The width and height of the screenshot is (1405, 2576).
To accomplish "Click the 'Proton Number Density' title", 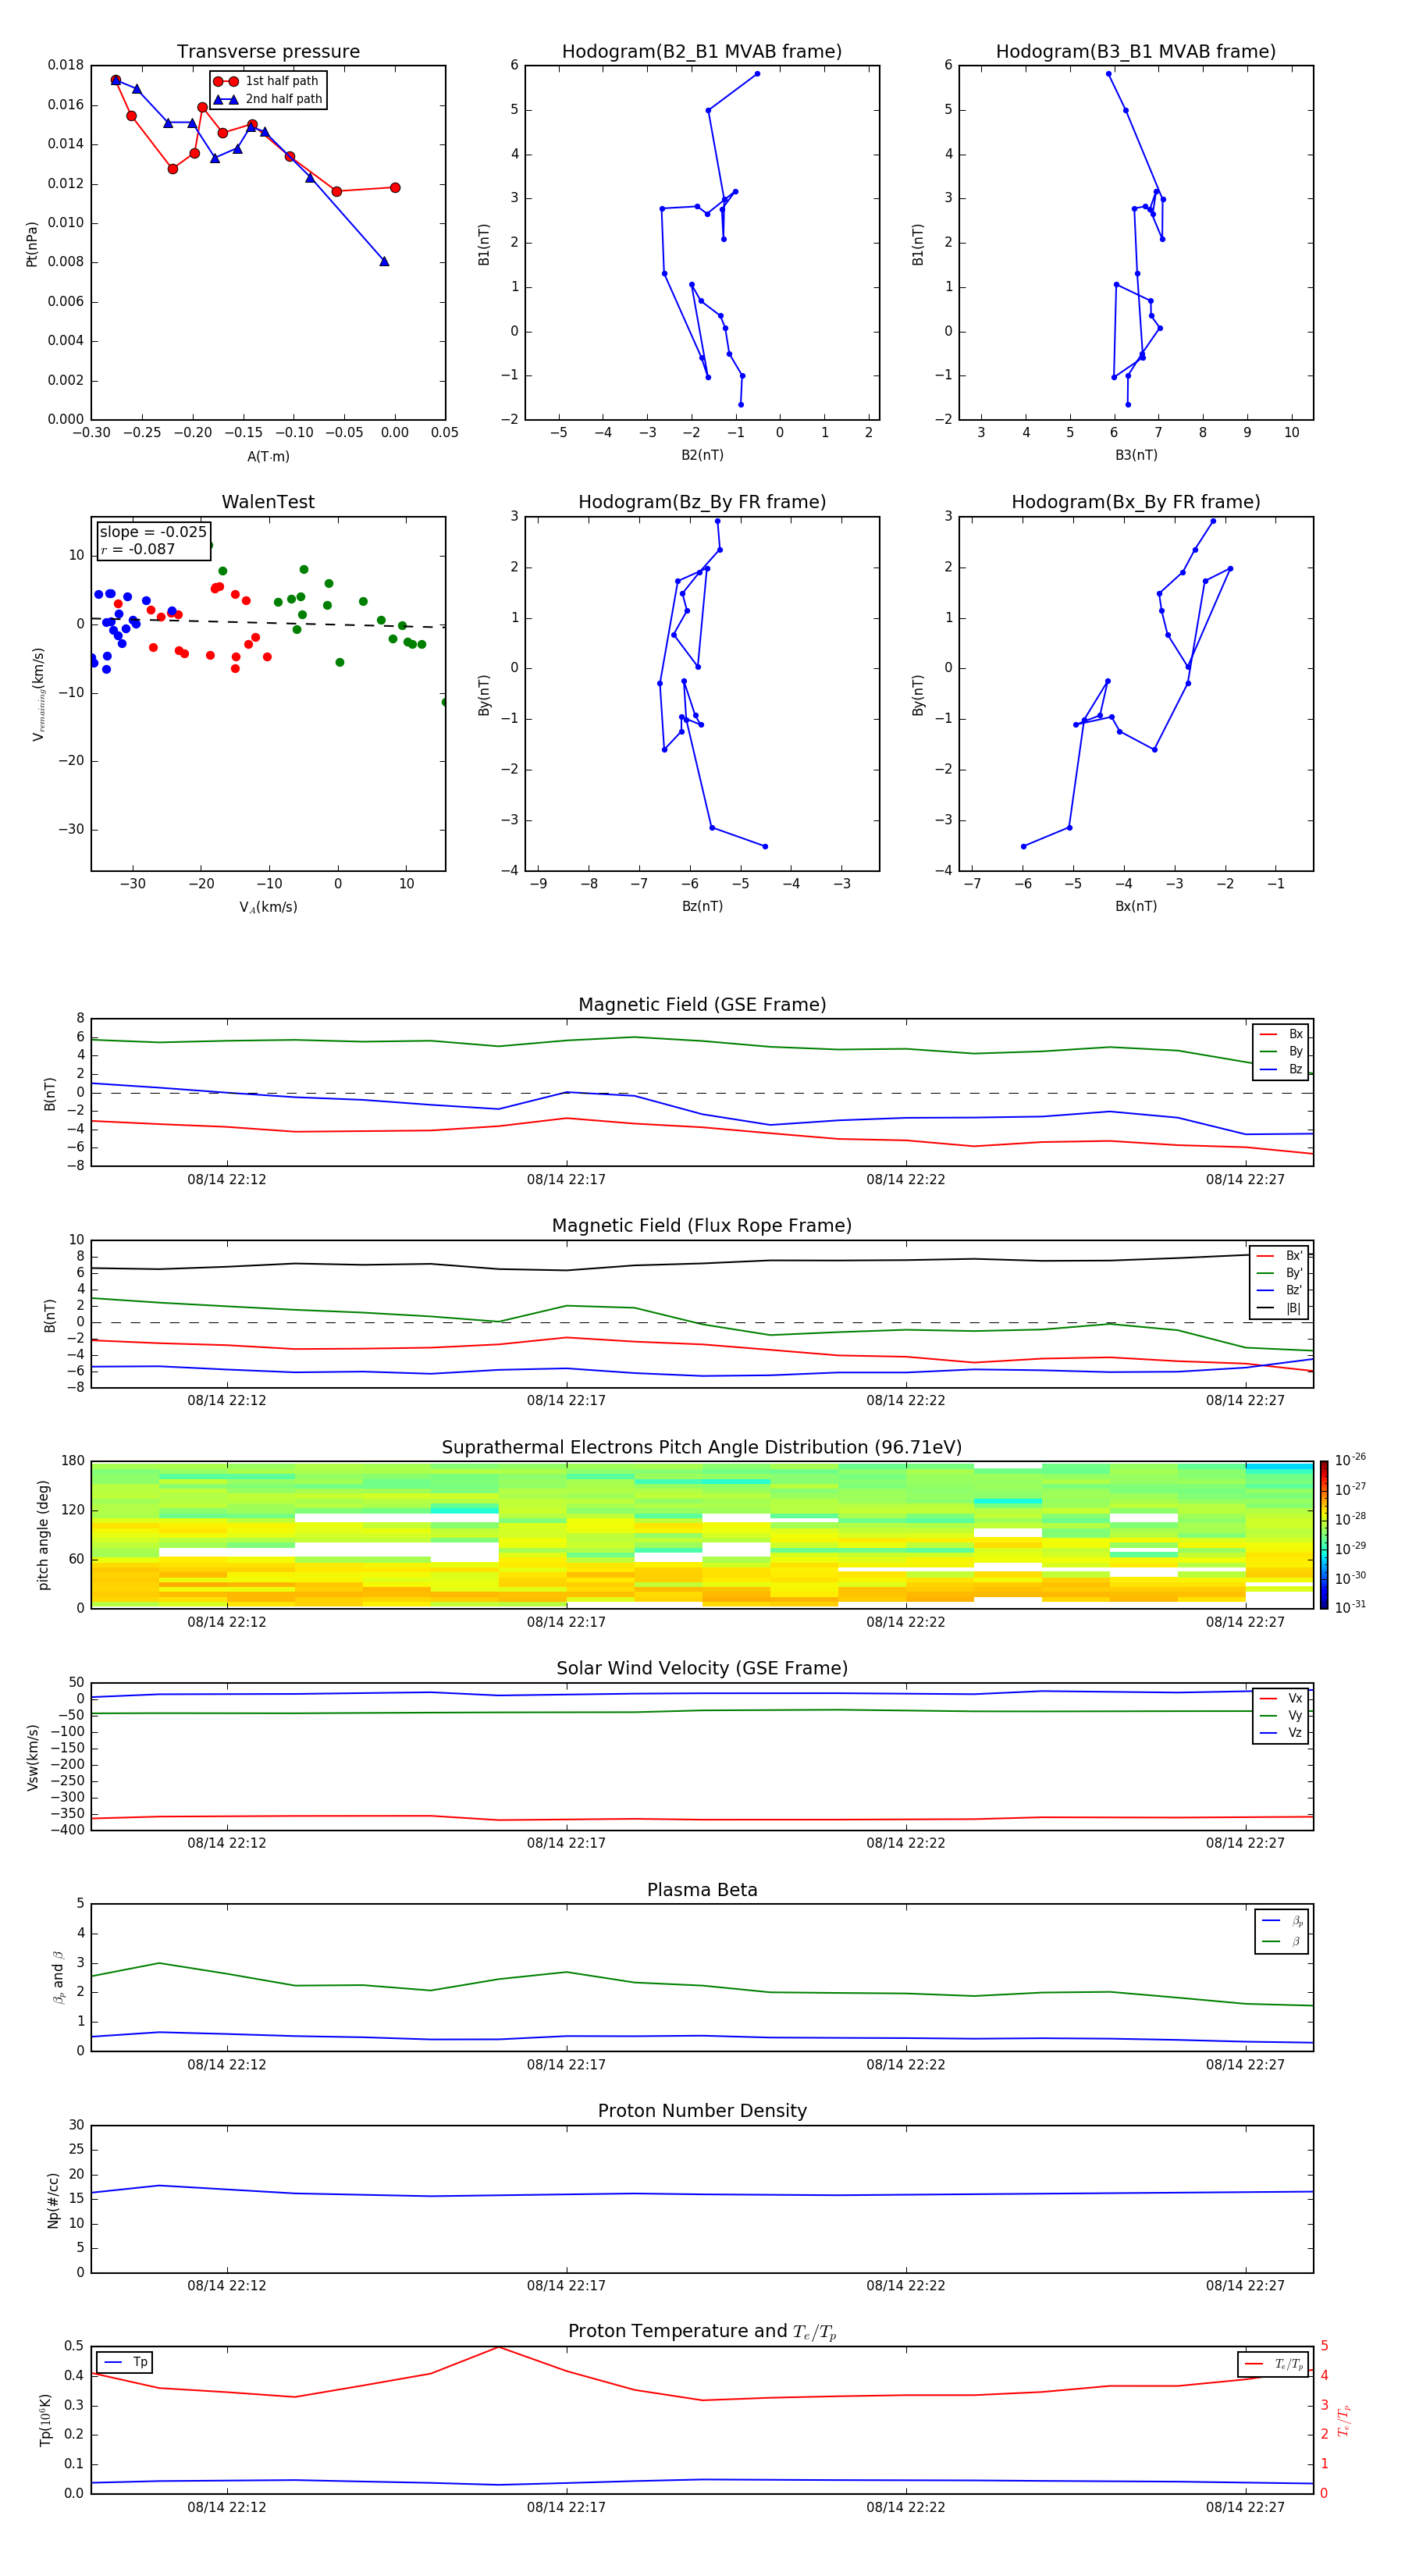I will (702, 2111).
